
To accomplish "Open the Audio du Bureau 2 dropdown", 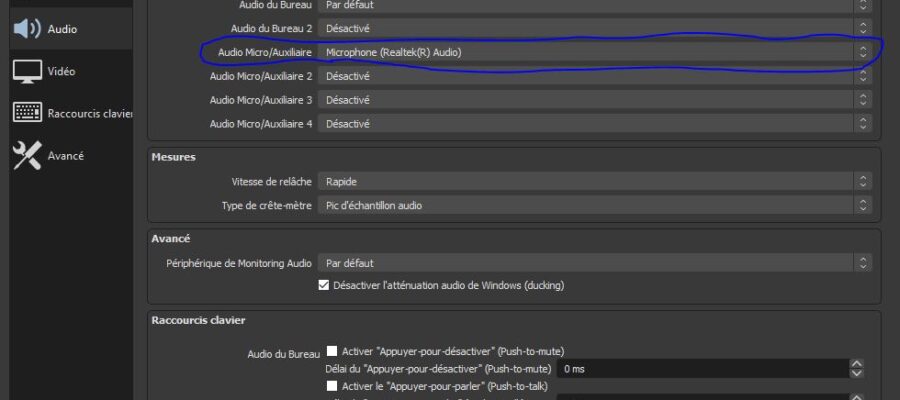I will [595, 28].
